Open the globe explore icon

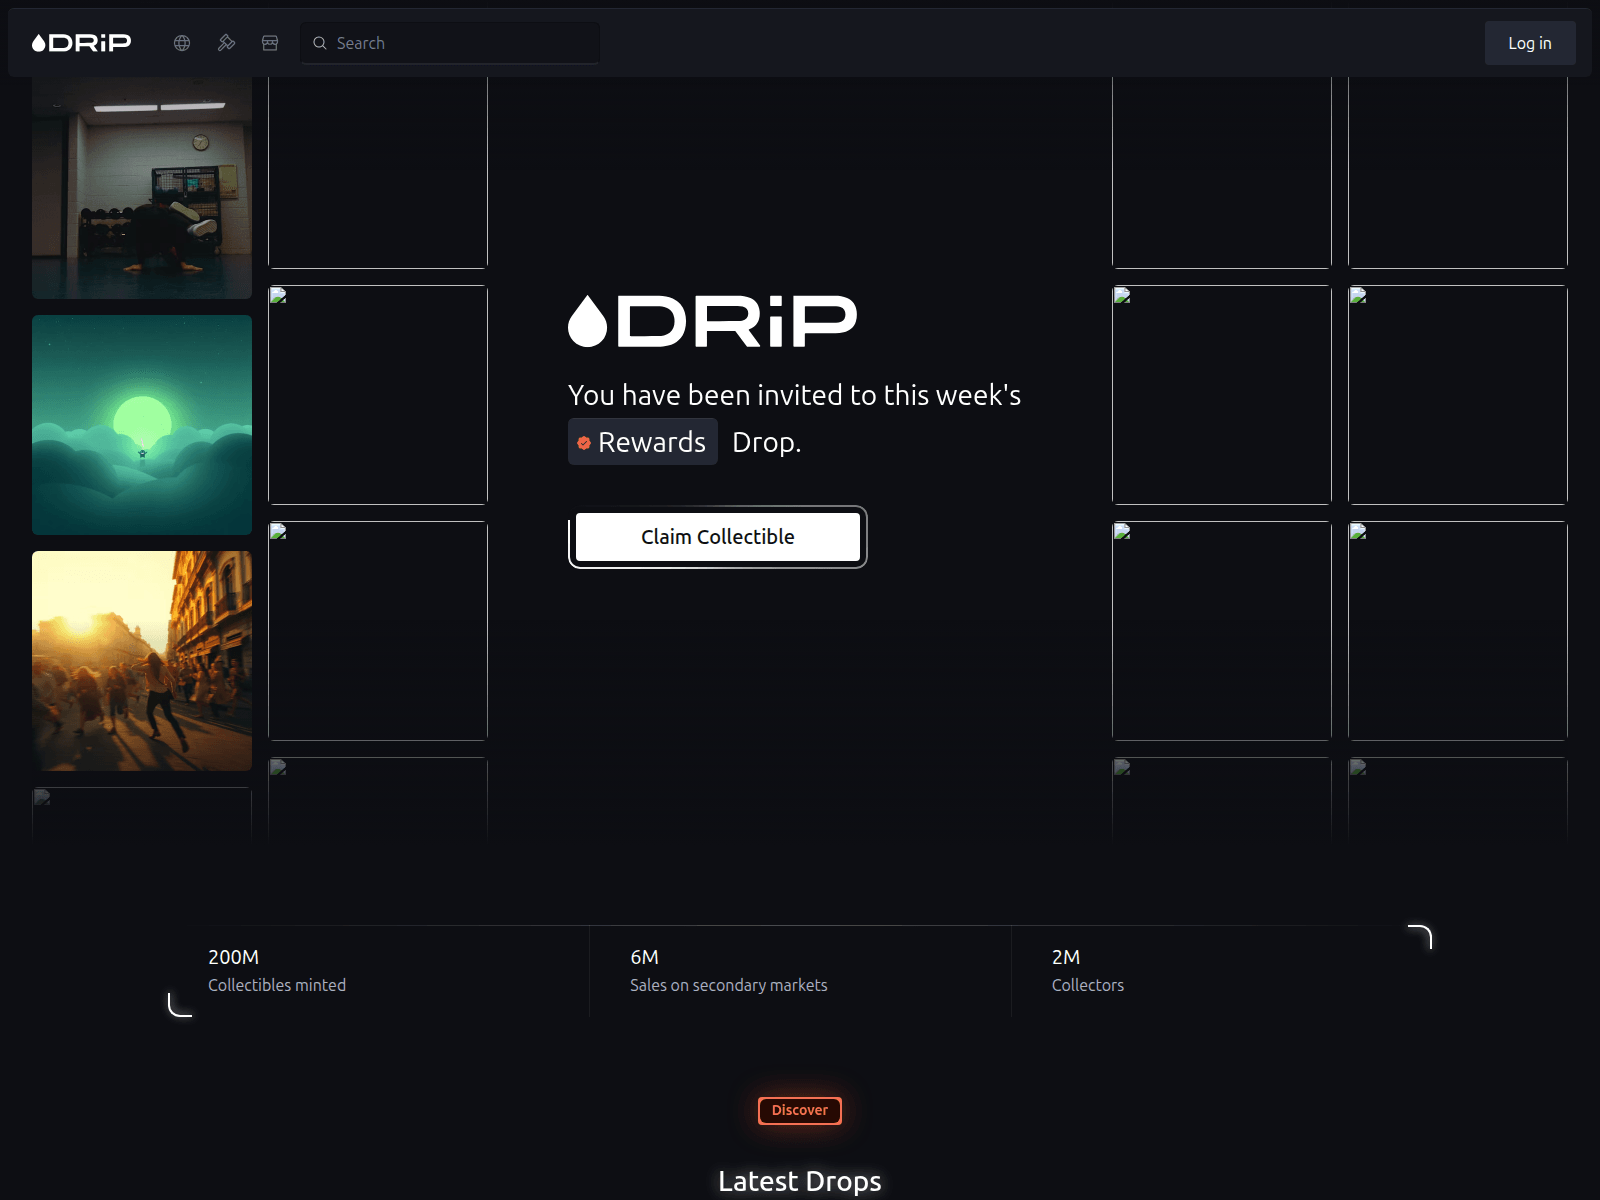182,43
